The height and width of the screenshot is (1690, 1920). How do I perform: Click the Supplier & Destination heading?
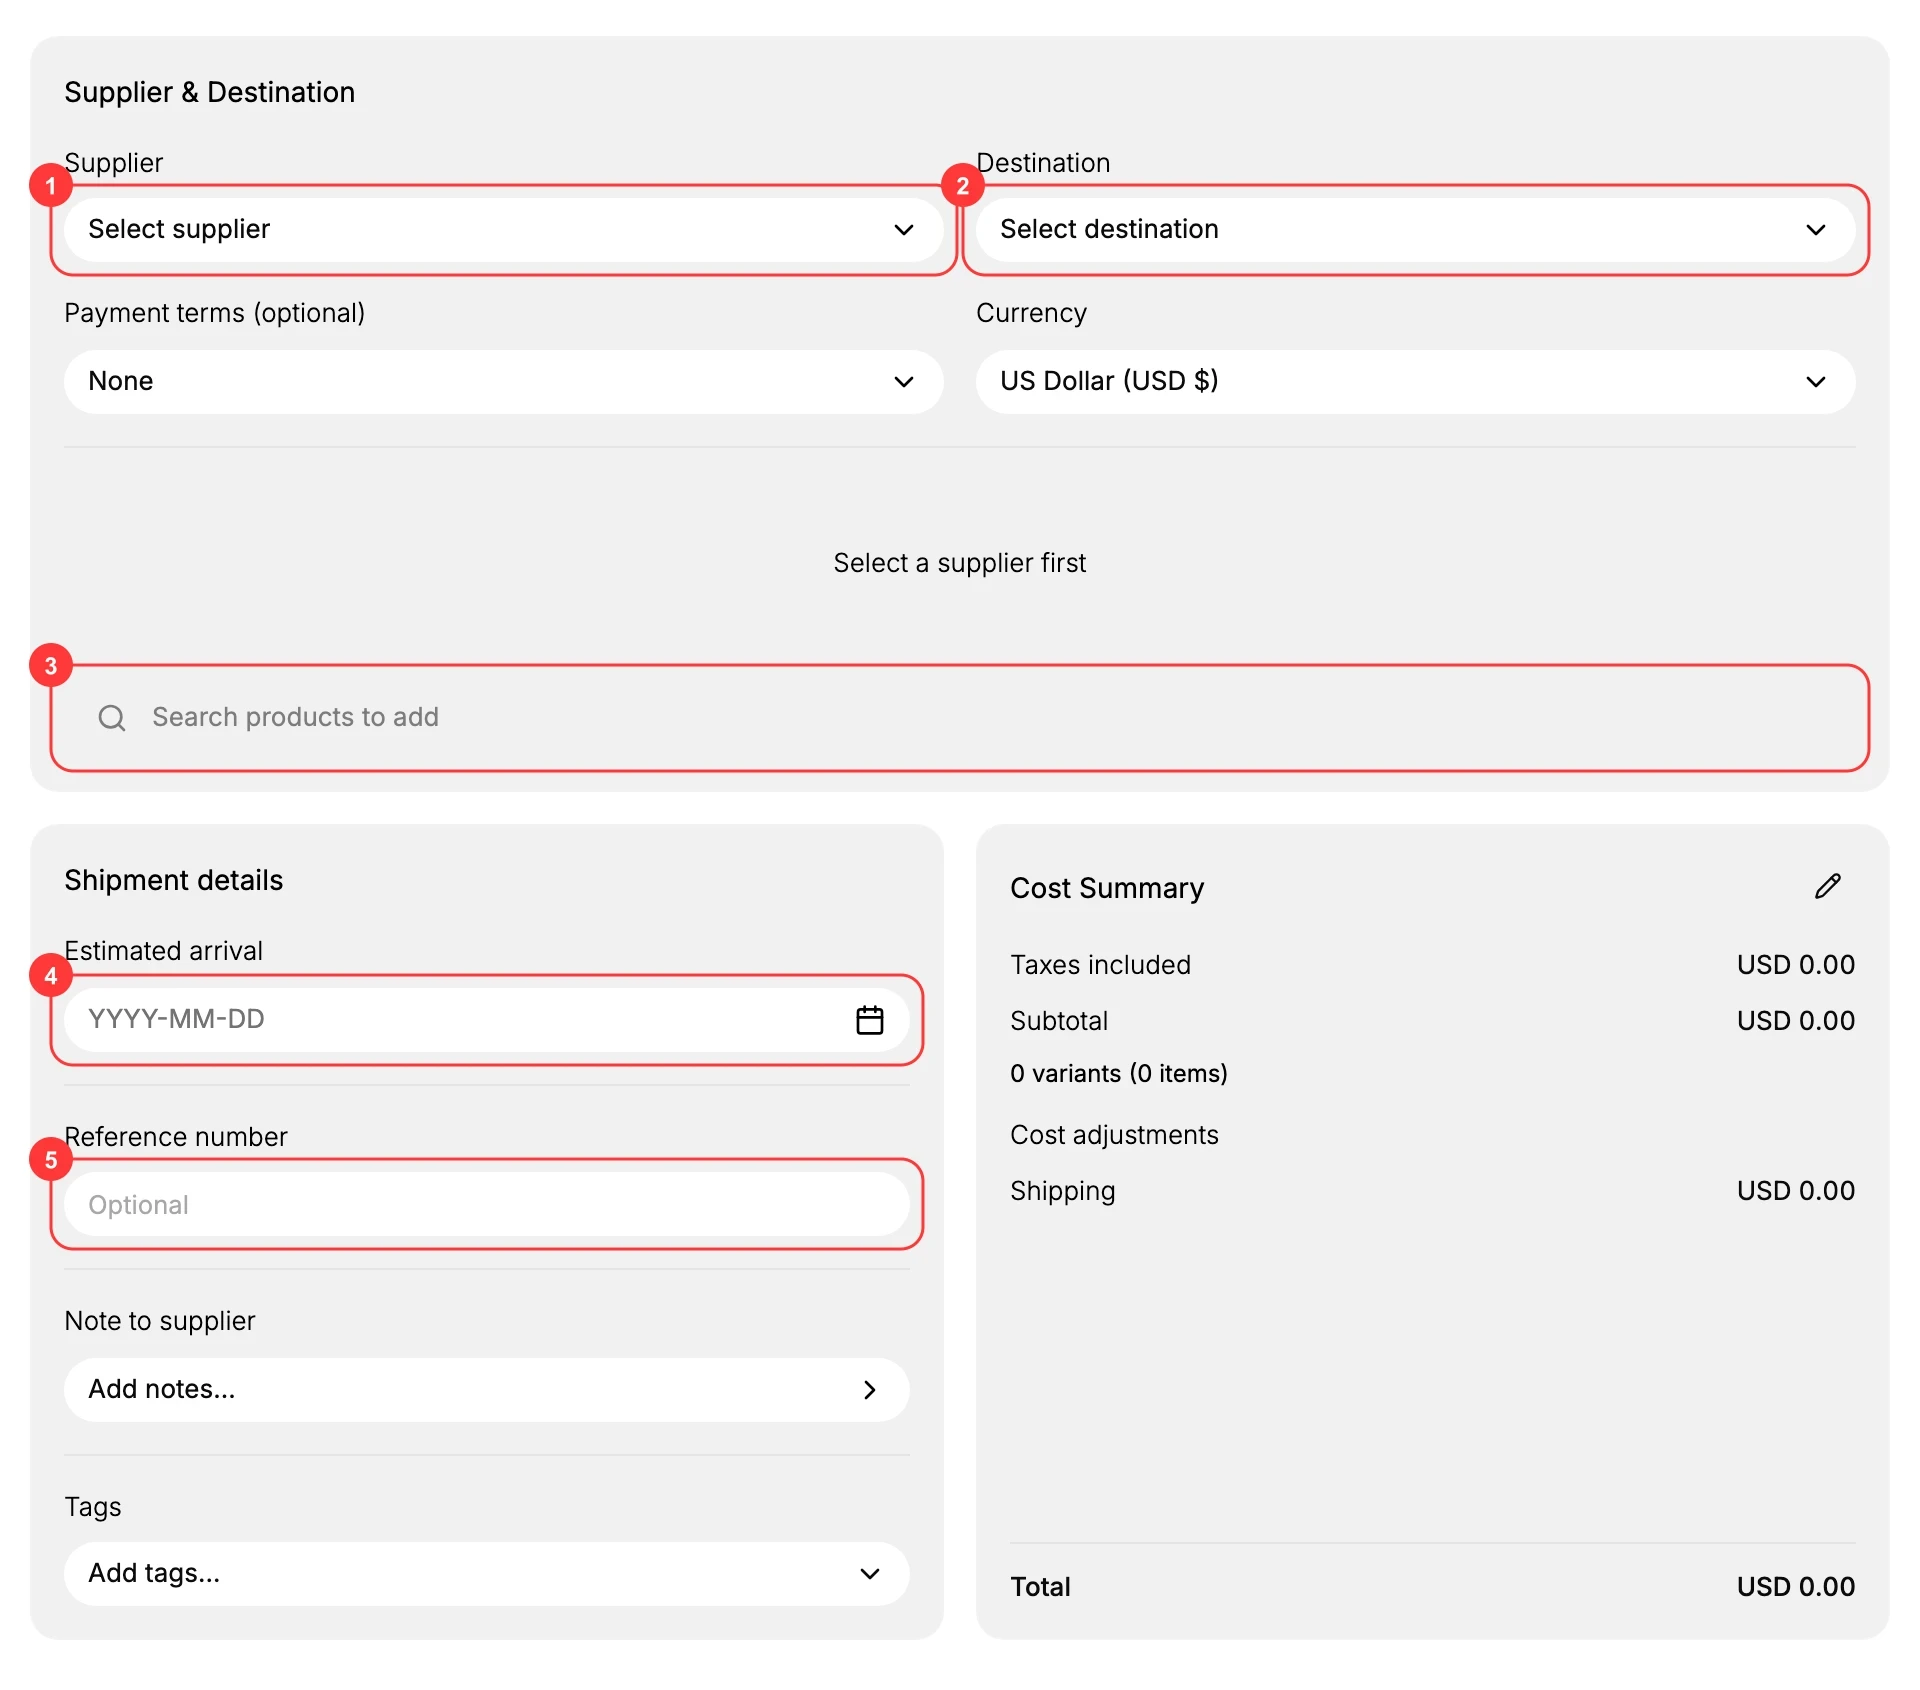tap(209, 92)
